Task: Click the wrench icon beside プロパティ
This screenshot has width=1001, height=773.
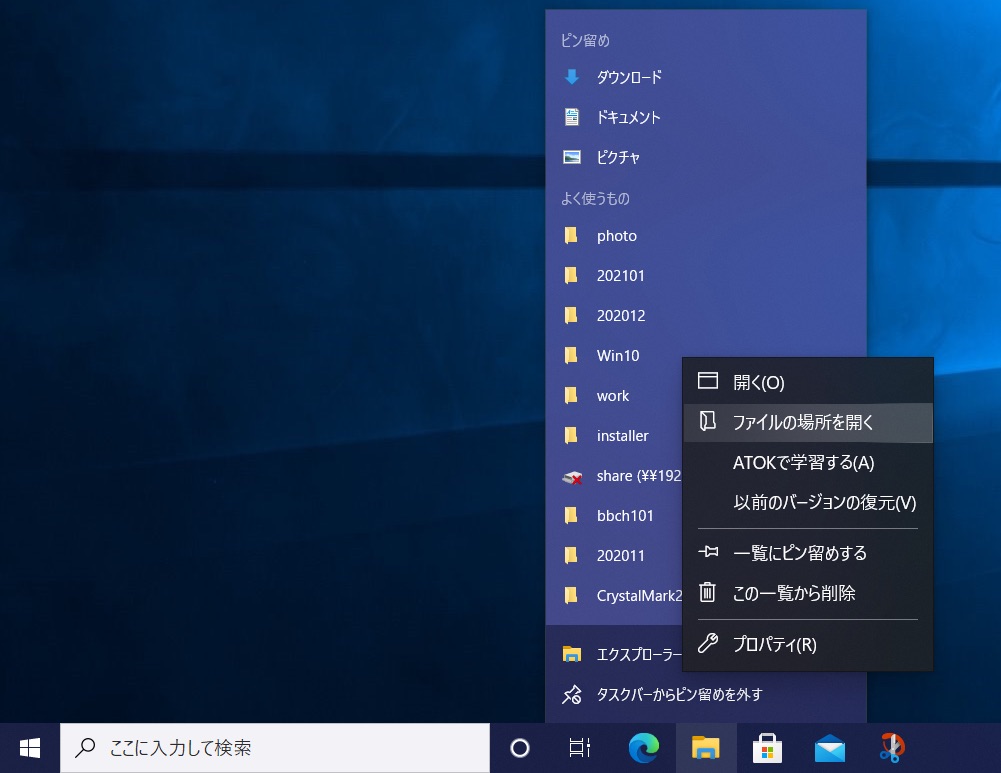Action: coord(708,643)
